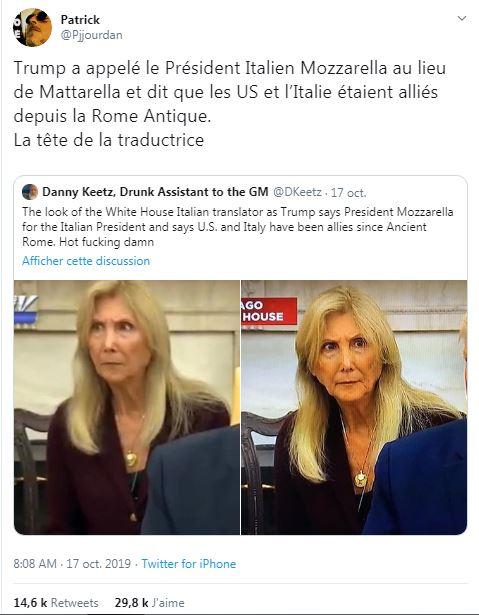The width and height of the screenshot is (479, 615).
Task: Open the left photo of the translator
Action: click(127, 407)
